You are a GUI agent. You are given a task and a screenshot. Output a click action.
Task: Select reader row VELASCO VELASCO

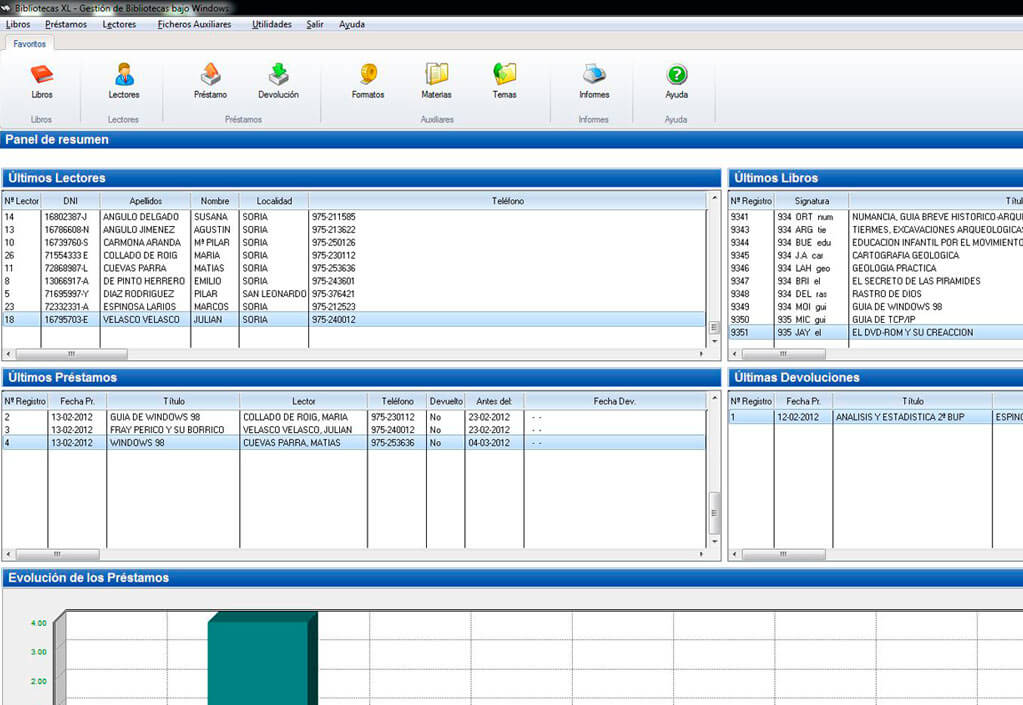pos(141,320)
